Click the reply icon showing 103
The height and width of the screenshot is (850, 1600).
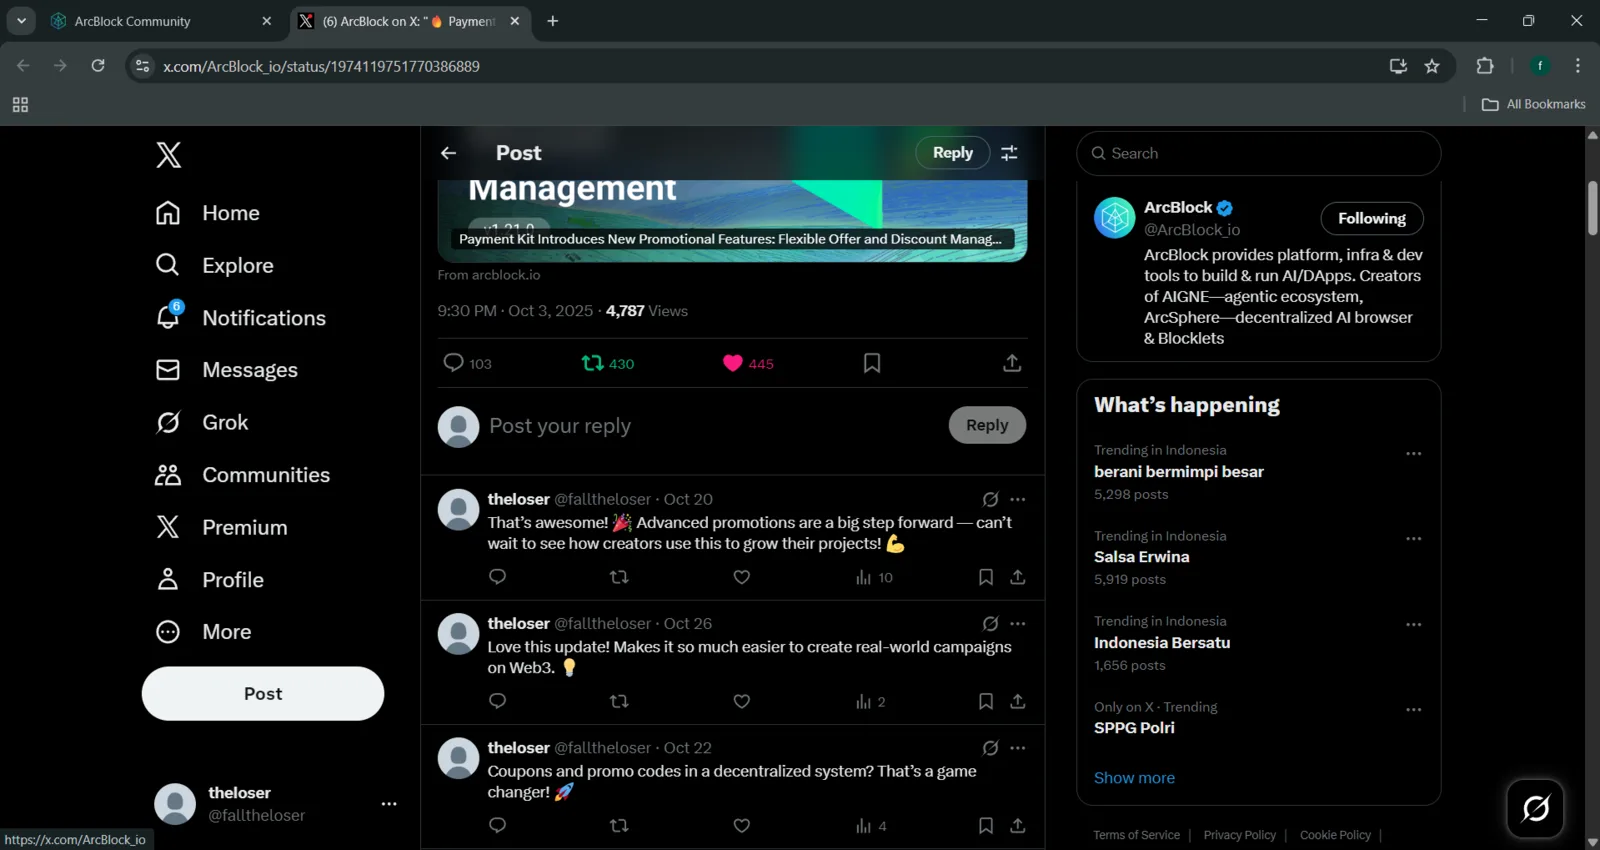click(467, 363)
